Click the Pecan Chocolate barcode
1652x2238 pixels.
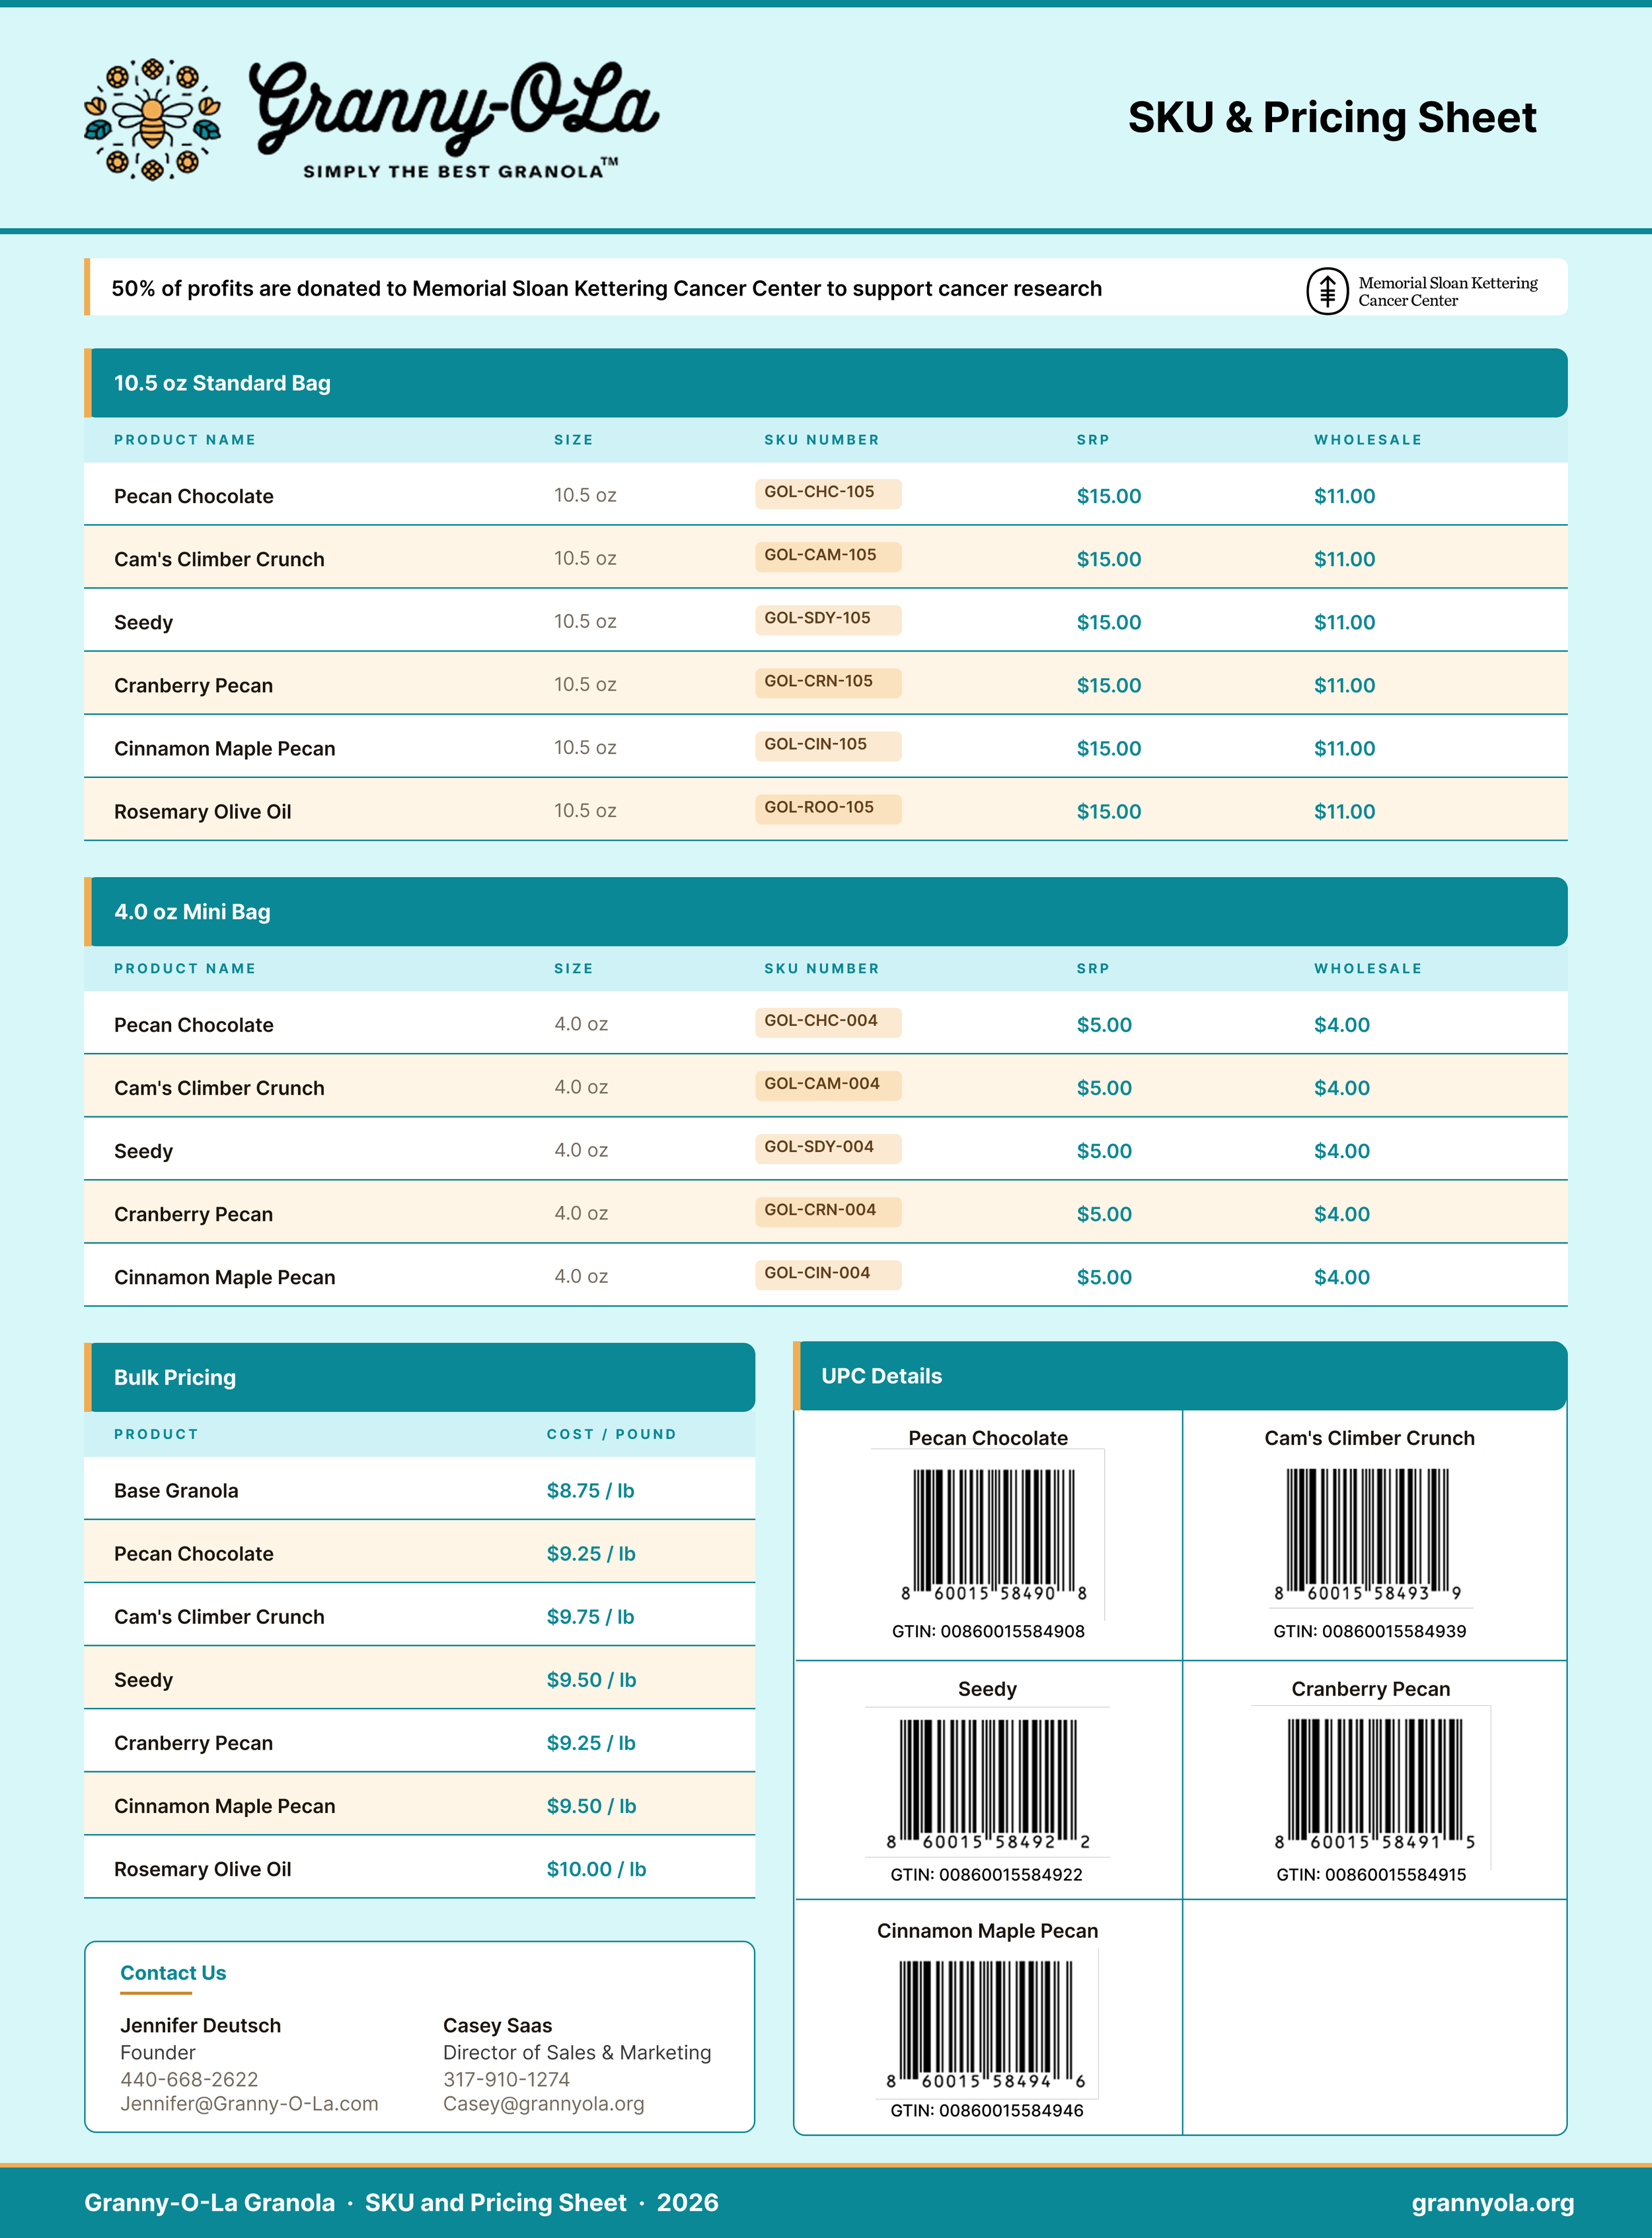[995, 1534]
